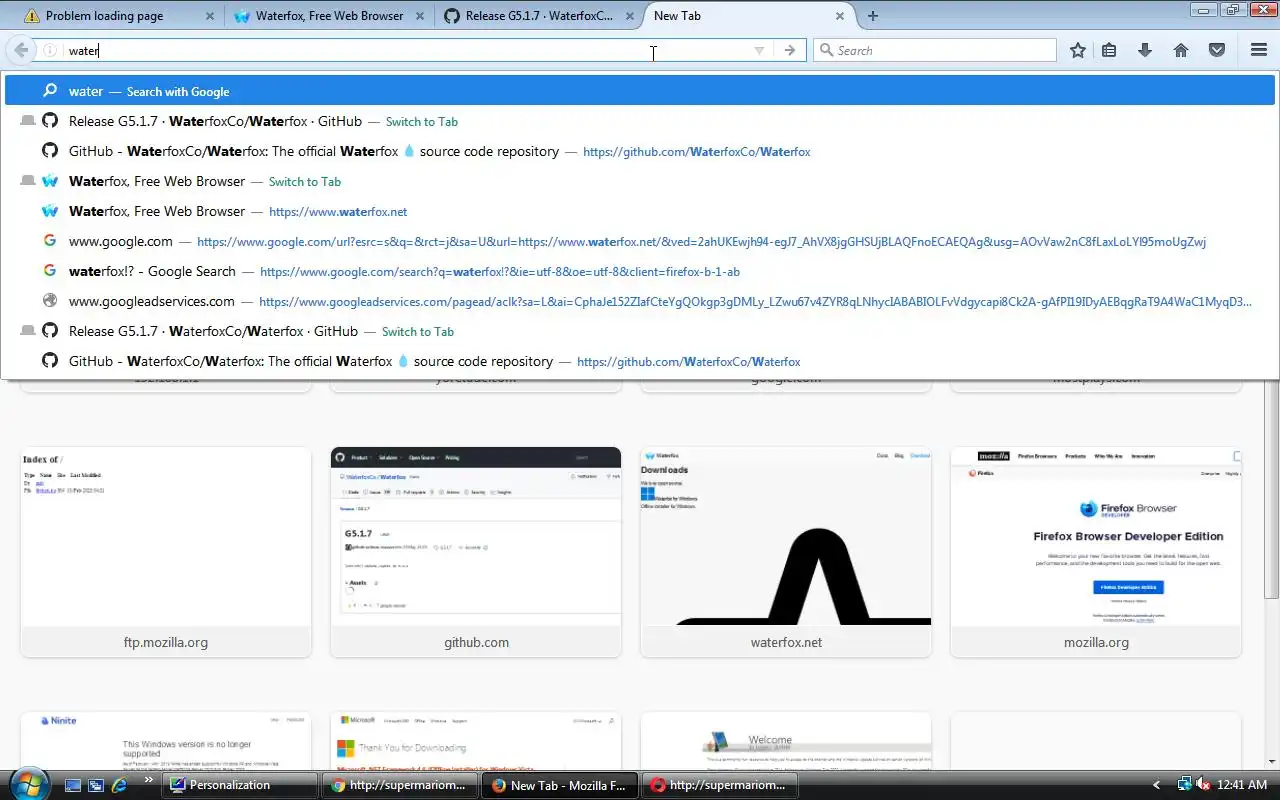Open the github.com tile

[476, 552]
